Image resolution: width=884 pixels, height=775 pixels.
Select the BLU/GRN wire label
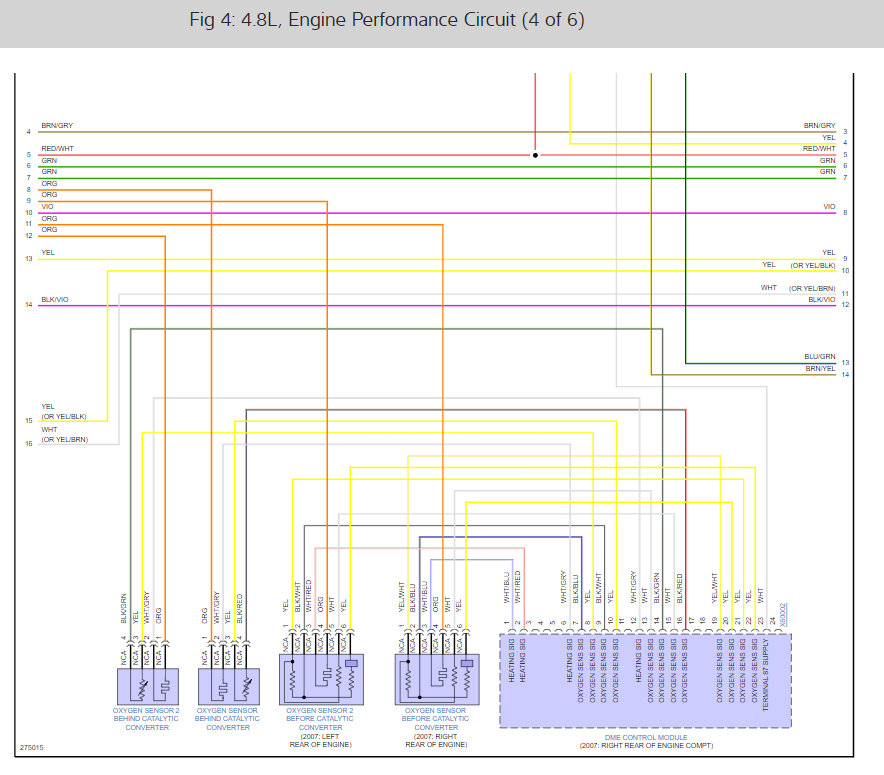(x=820, y=357)
